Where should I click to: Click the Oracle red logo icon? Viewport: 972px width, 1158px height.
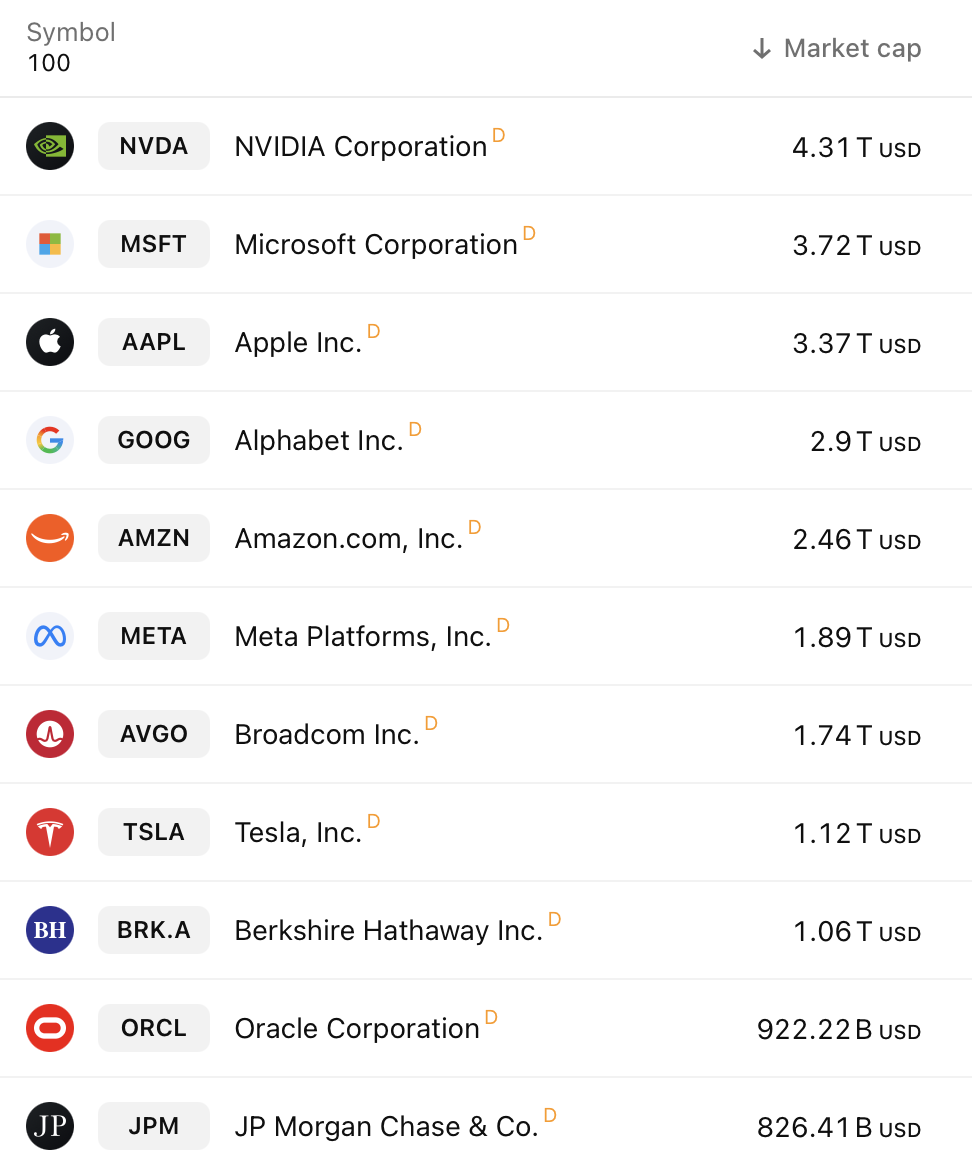pyautogui.click(x=49, y=1028)
